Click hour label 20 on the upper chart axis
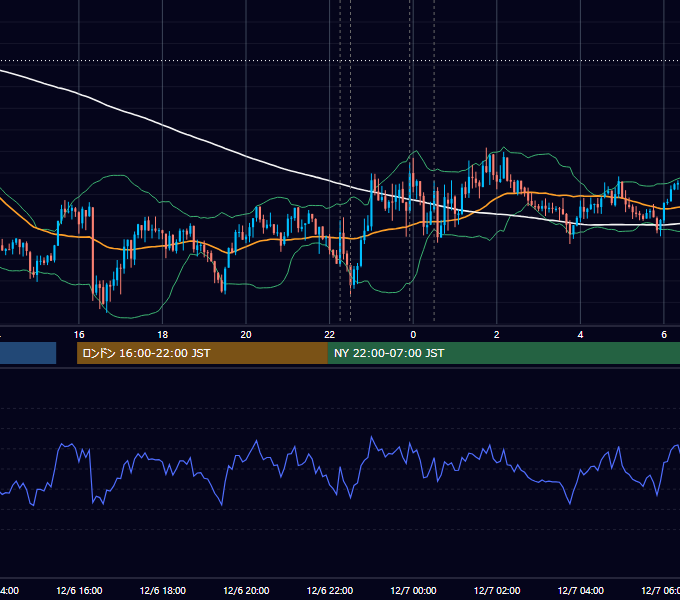This screenshot has width=680, height=600. coord(246,335)
